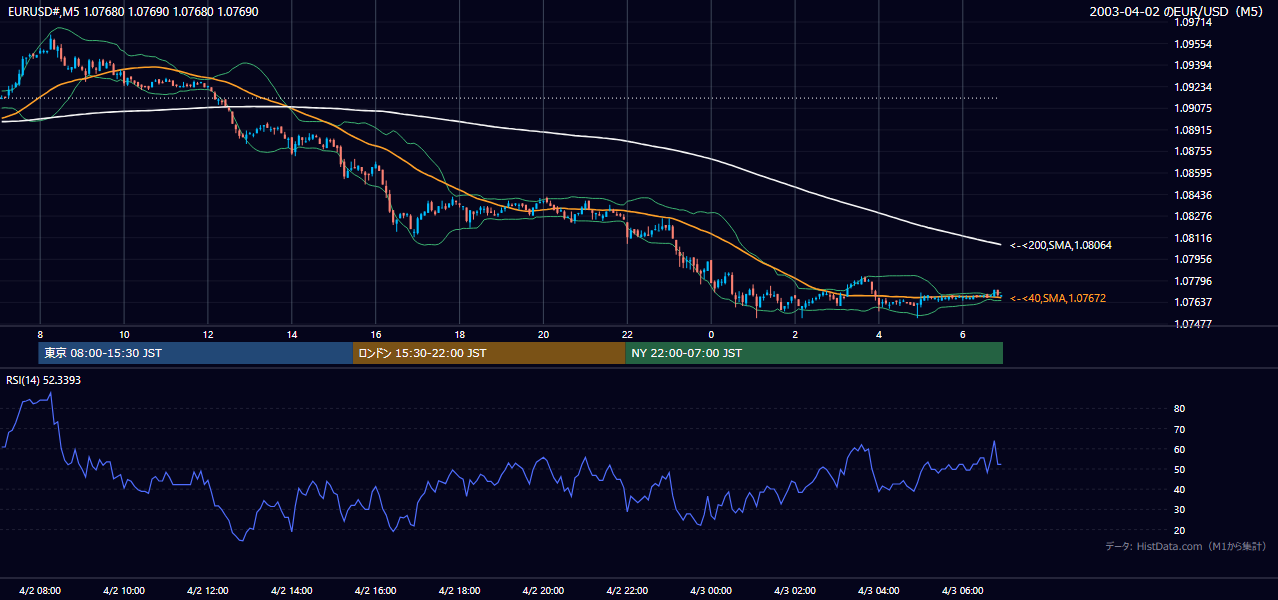Viewport: 1278px width, 600px height.
Task: Click price axis value 1.09714
Action: click(x=1192, y=23)
